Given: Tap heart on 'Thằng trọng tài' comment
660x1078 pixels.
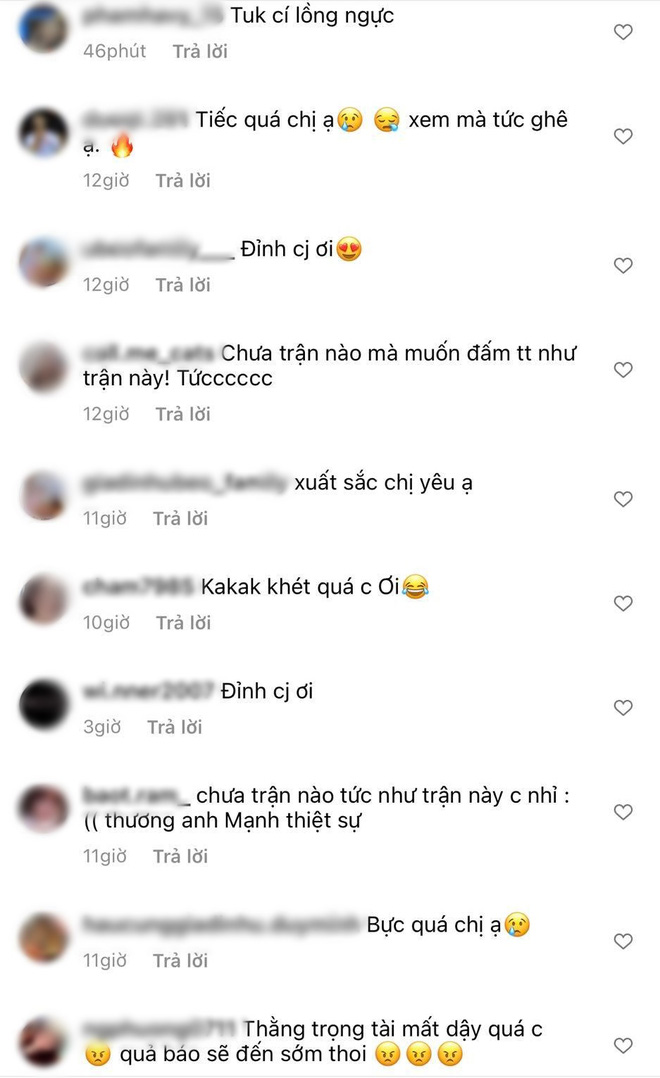Looking at the screenshot, I should [x=623, y=1046].
